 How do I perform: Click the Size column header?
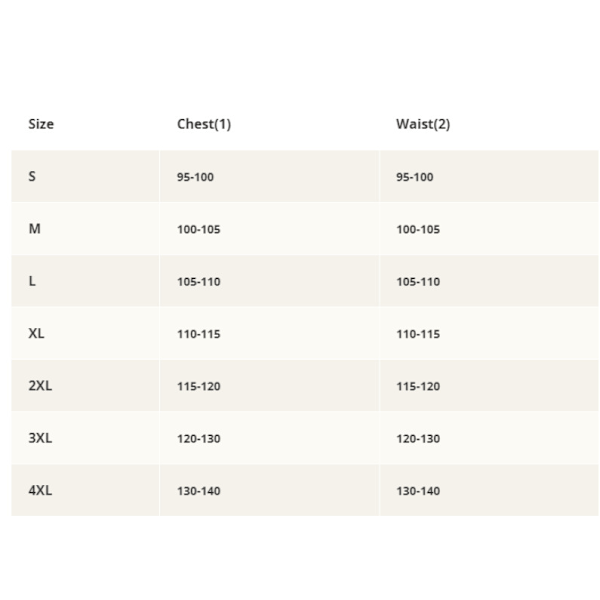41,124
